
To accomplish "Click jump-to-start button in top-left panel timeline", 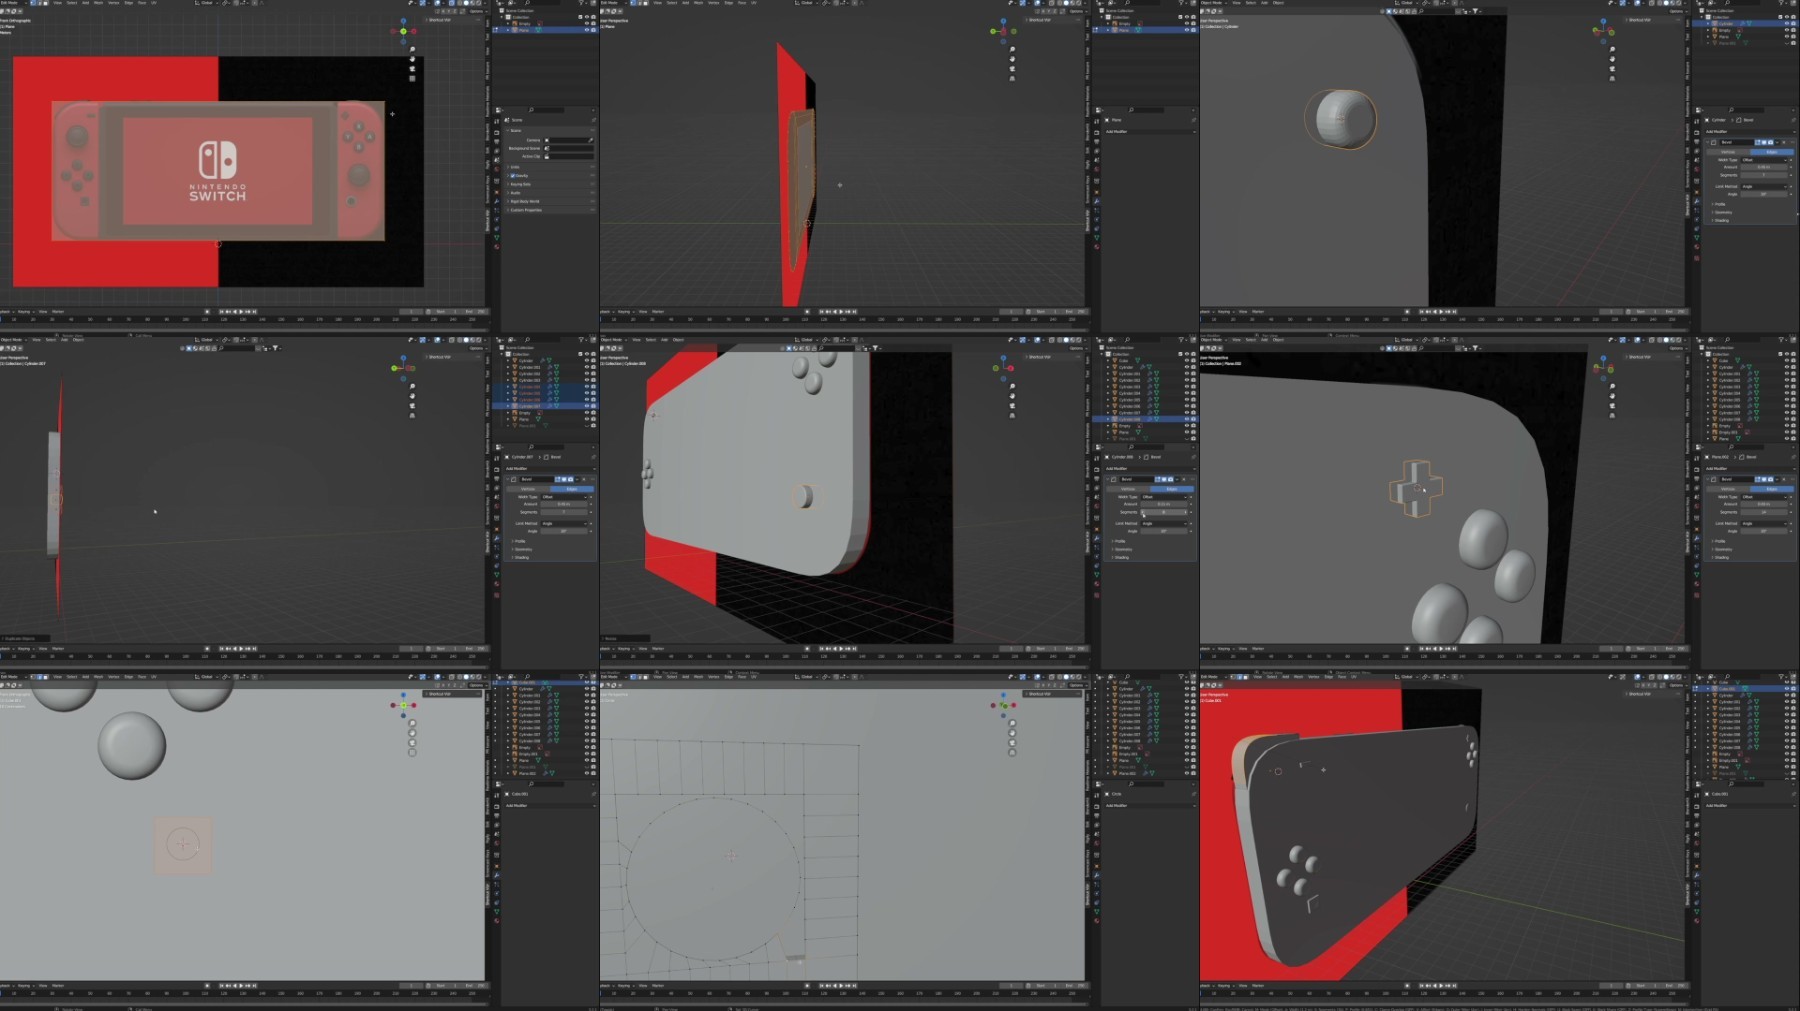I will coord(220,311).
